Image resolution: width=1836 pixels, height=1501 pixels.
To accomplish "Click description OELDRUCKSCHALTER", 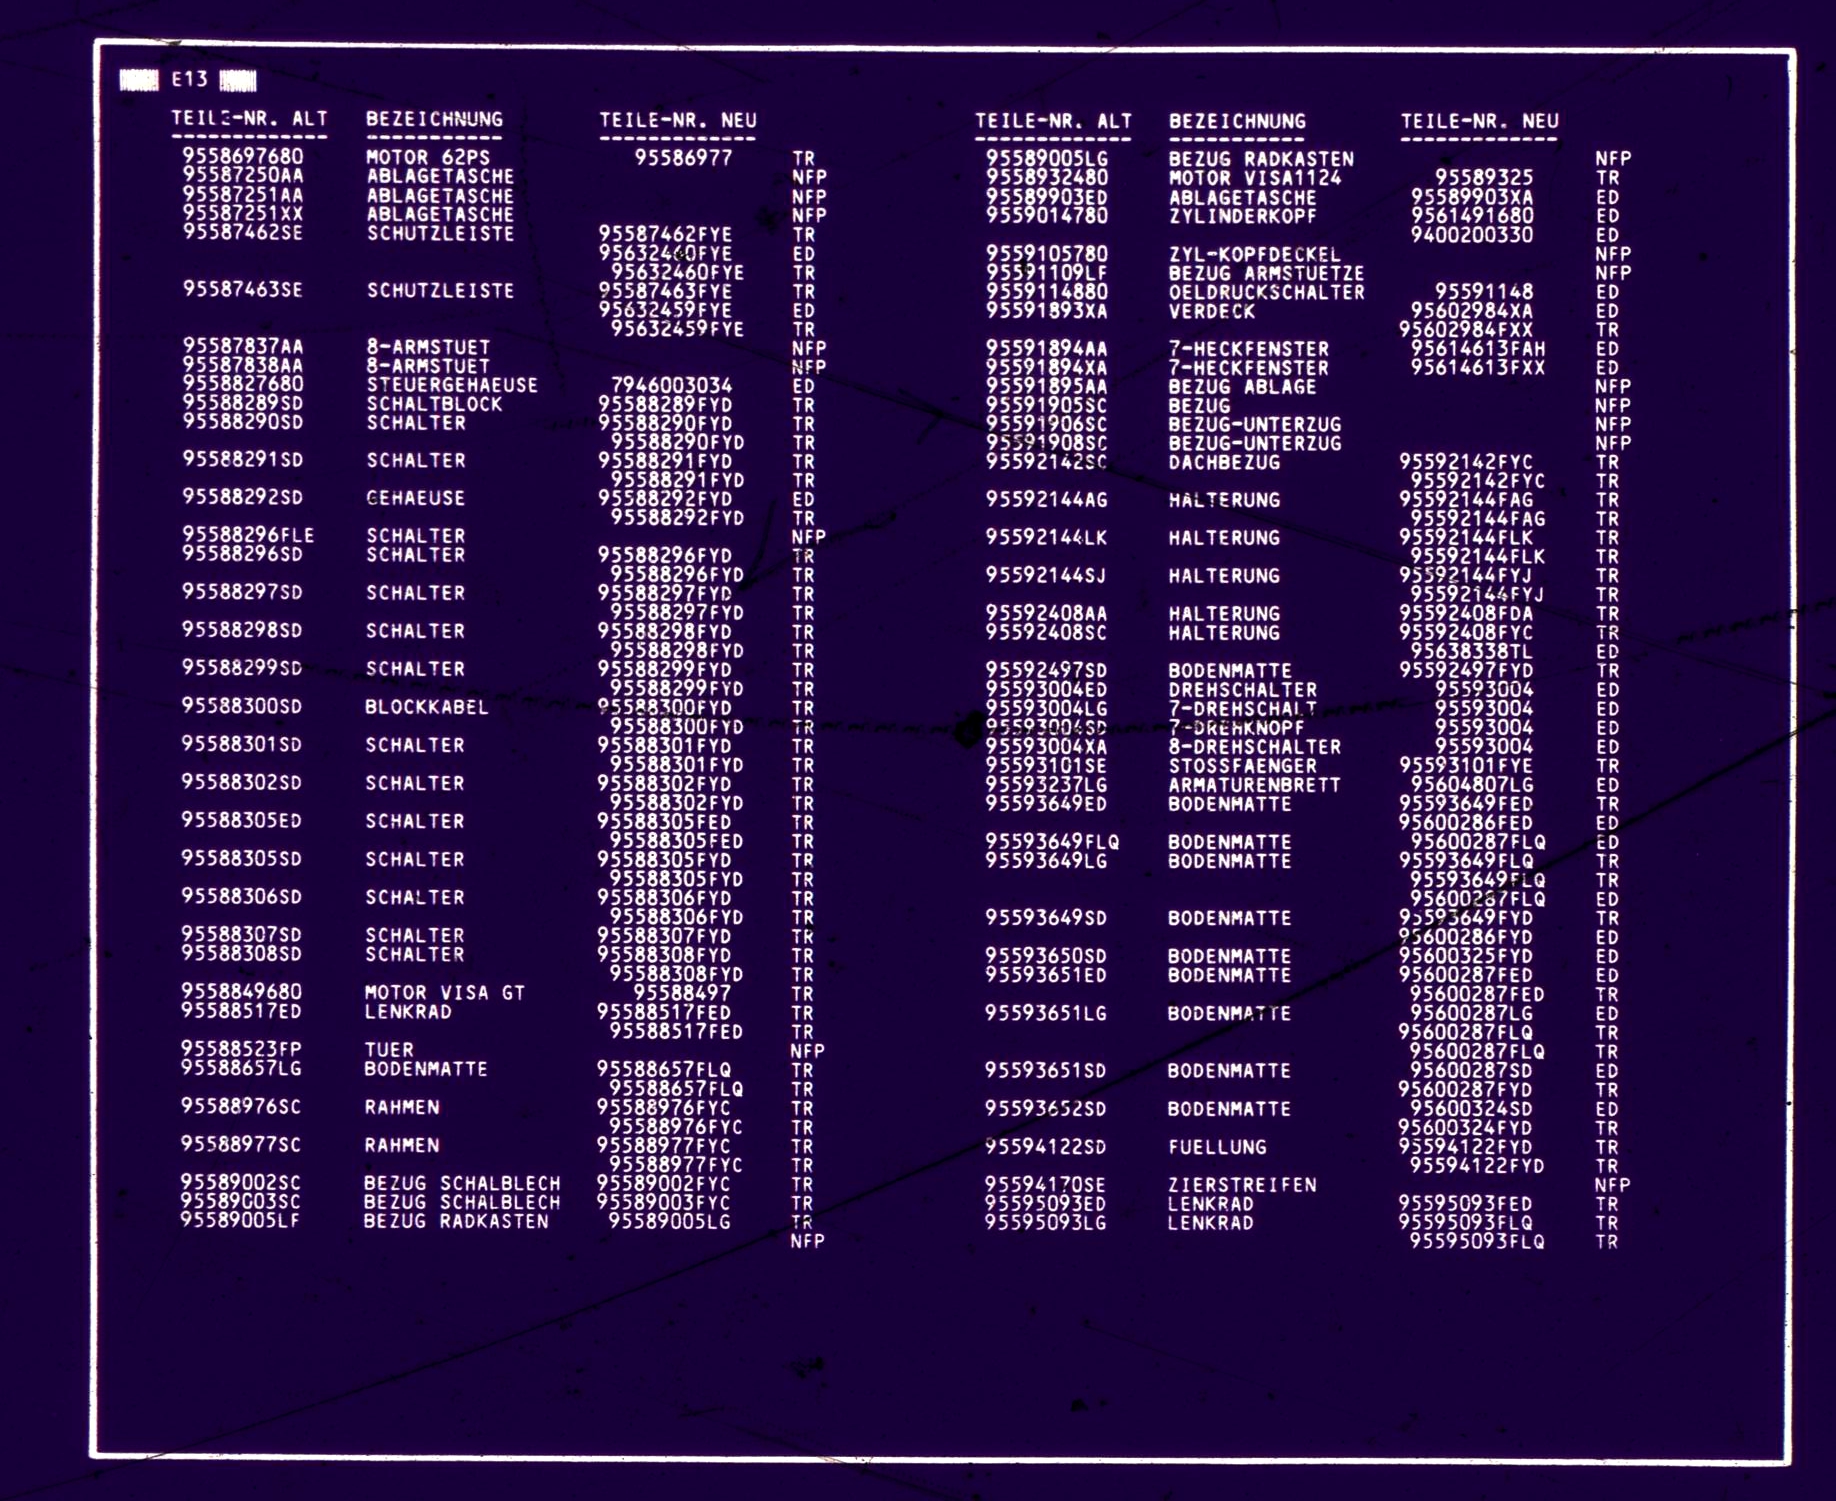I will click(1267, 292).
